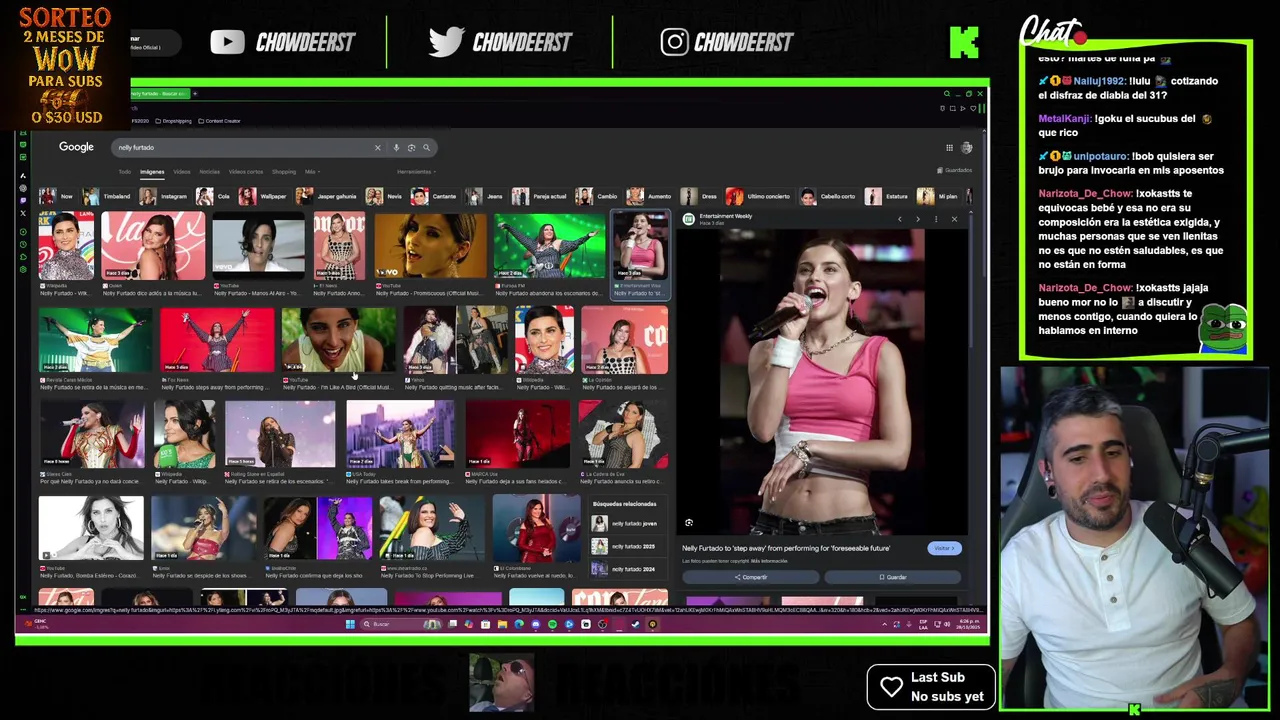Filter images by Instagram chip
The height and width of the screenshot is (720, 1280).
(164, 196)
